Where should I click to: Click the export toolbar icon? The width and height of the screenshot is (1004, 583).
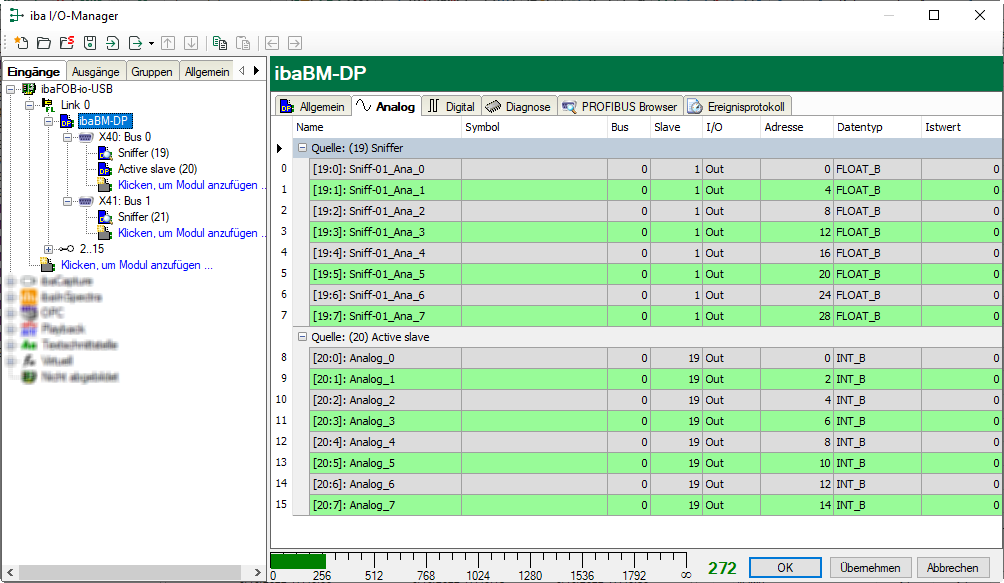pyautogui.click(x=135, y=43)
